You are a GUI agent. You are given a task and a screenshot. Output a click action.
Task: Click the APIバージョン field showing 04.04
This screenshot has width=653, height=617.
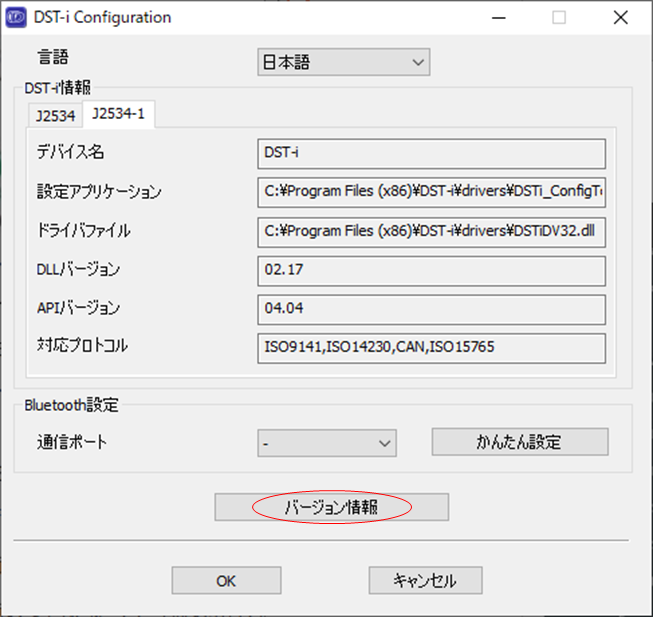coord(431,310)
